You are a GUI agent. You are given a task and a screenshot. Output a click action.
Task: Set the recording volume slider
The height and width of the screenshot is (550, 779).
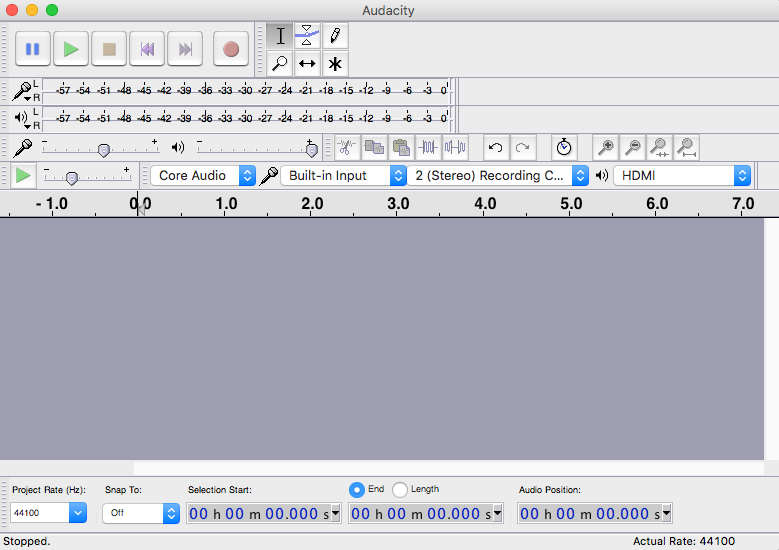click(x=103, y=150)
